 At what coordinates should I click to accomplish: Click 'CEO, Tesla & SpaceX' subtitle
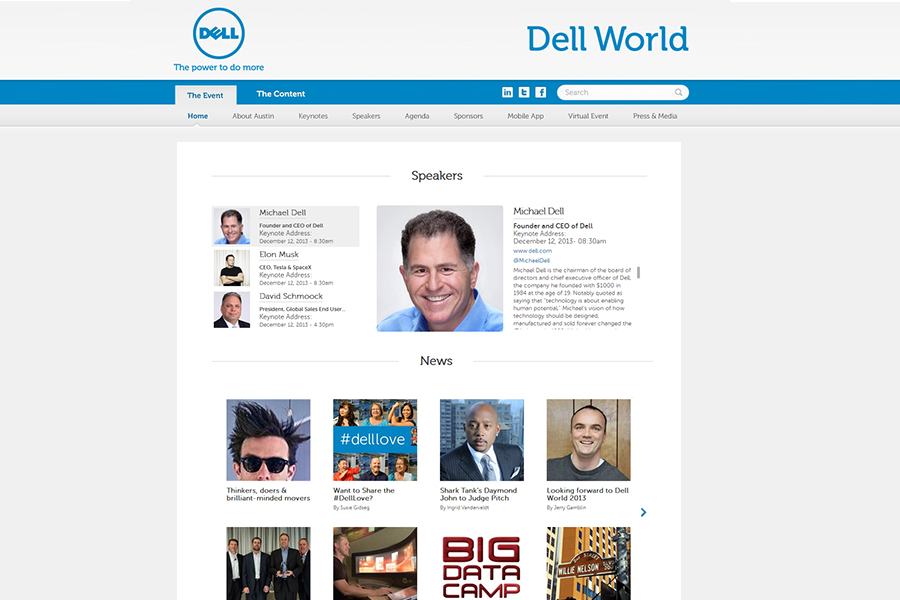(x=285, y=268)
